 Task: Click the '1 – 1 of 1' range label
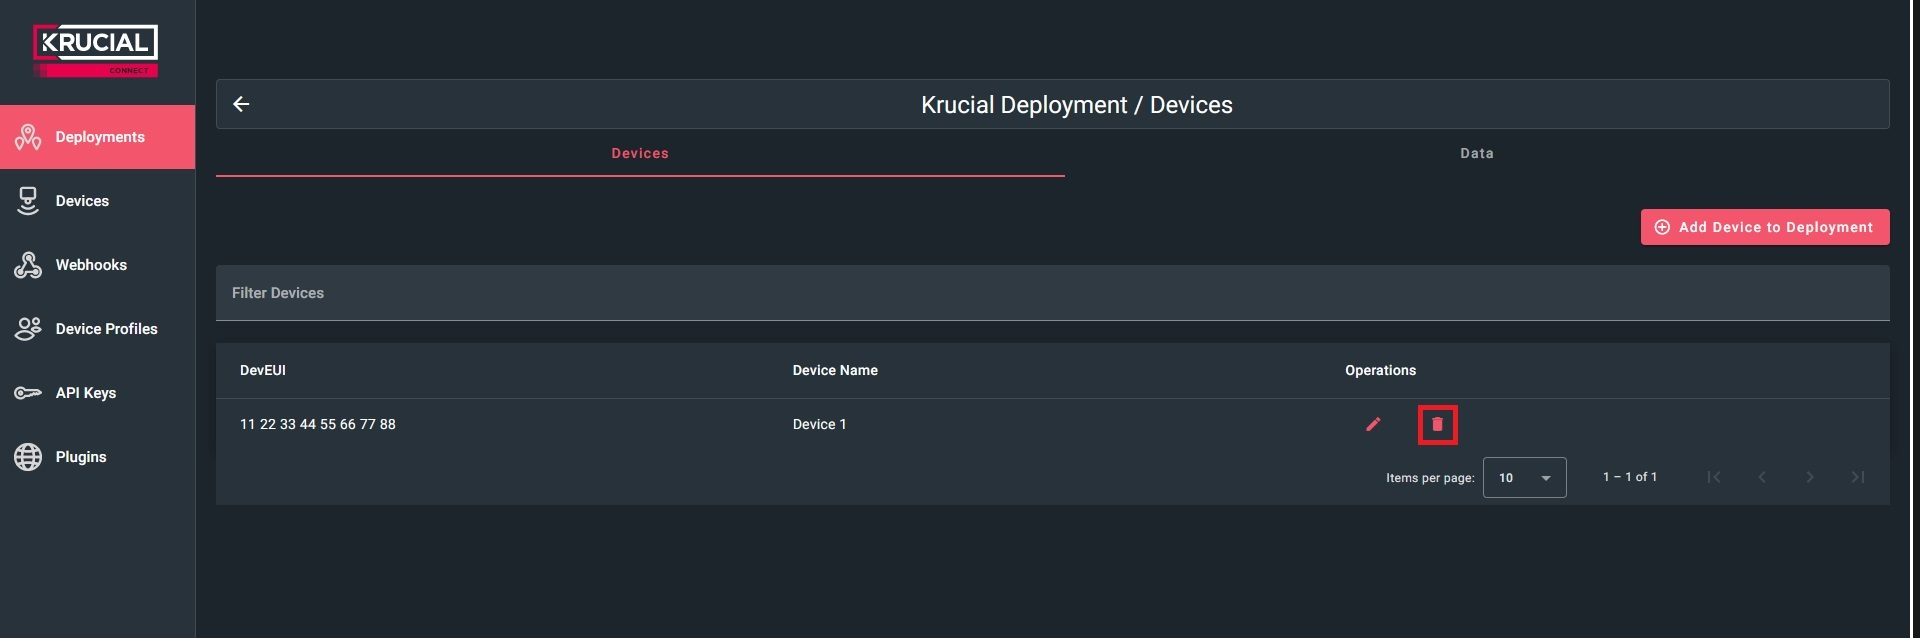click(1630, 477)
